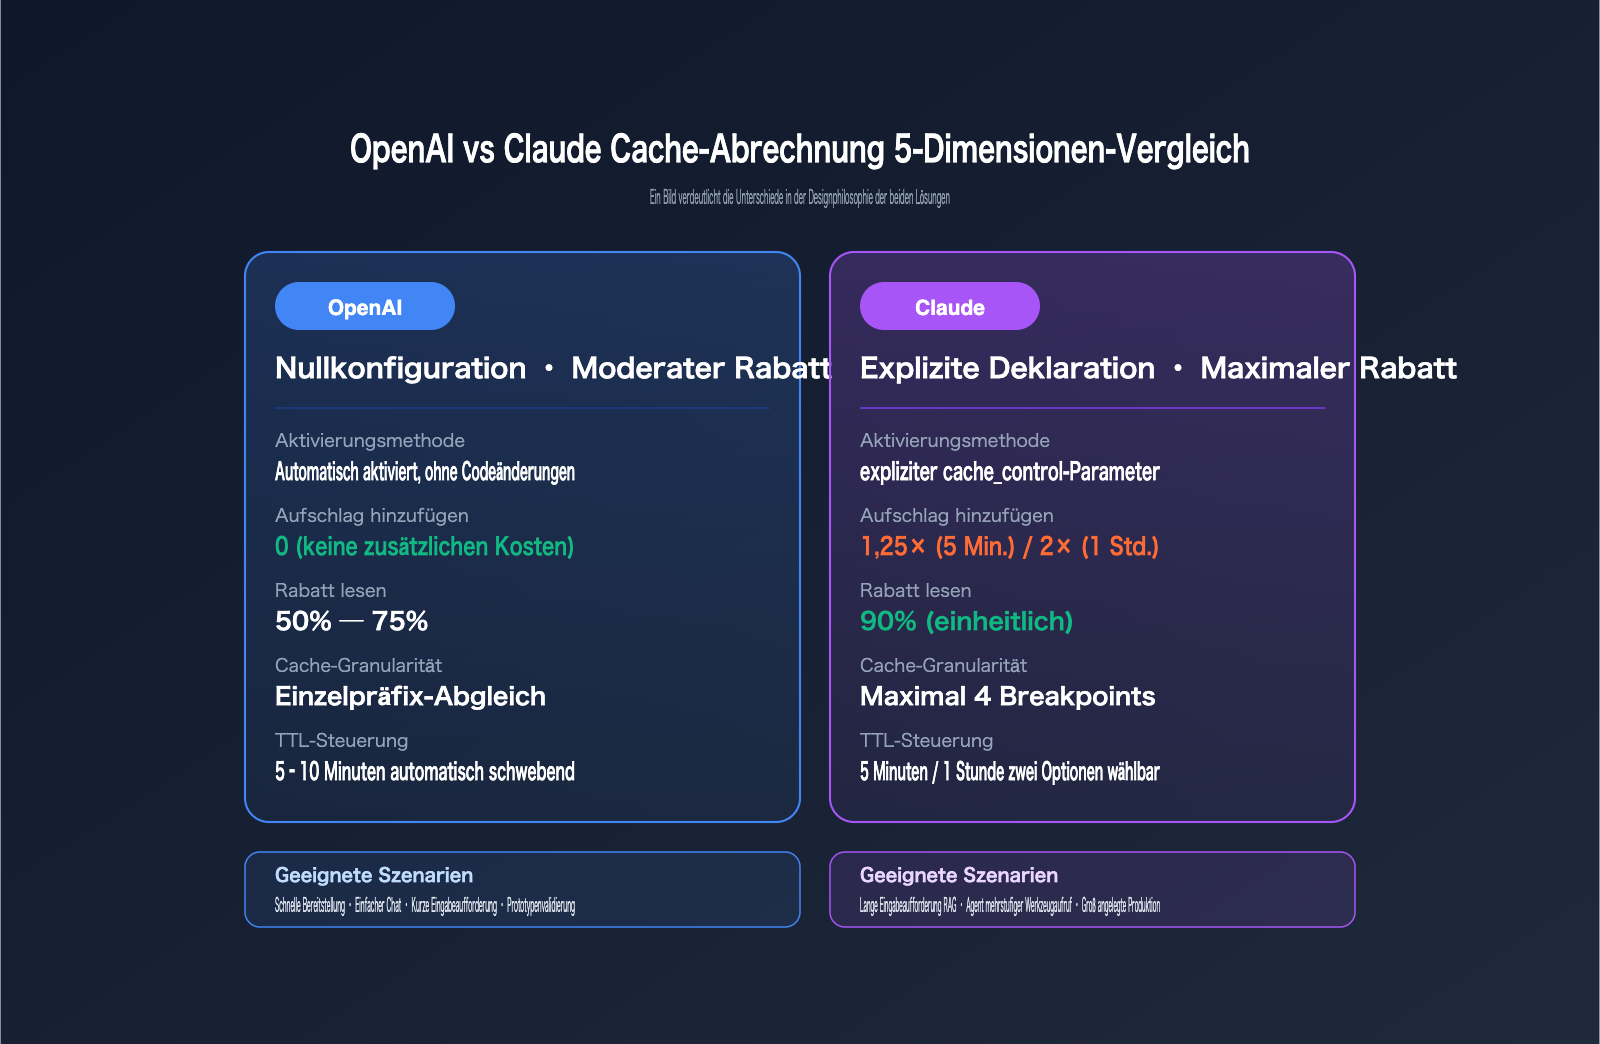
Task: Click 'Aktivierungsmethode' label in the OpenAI card
Action: pyautogui.click(x=370, y=440)
